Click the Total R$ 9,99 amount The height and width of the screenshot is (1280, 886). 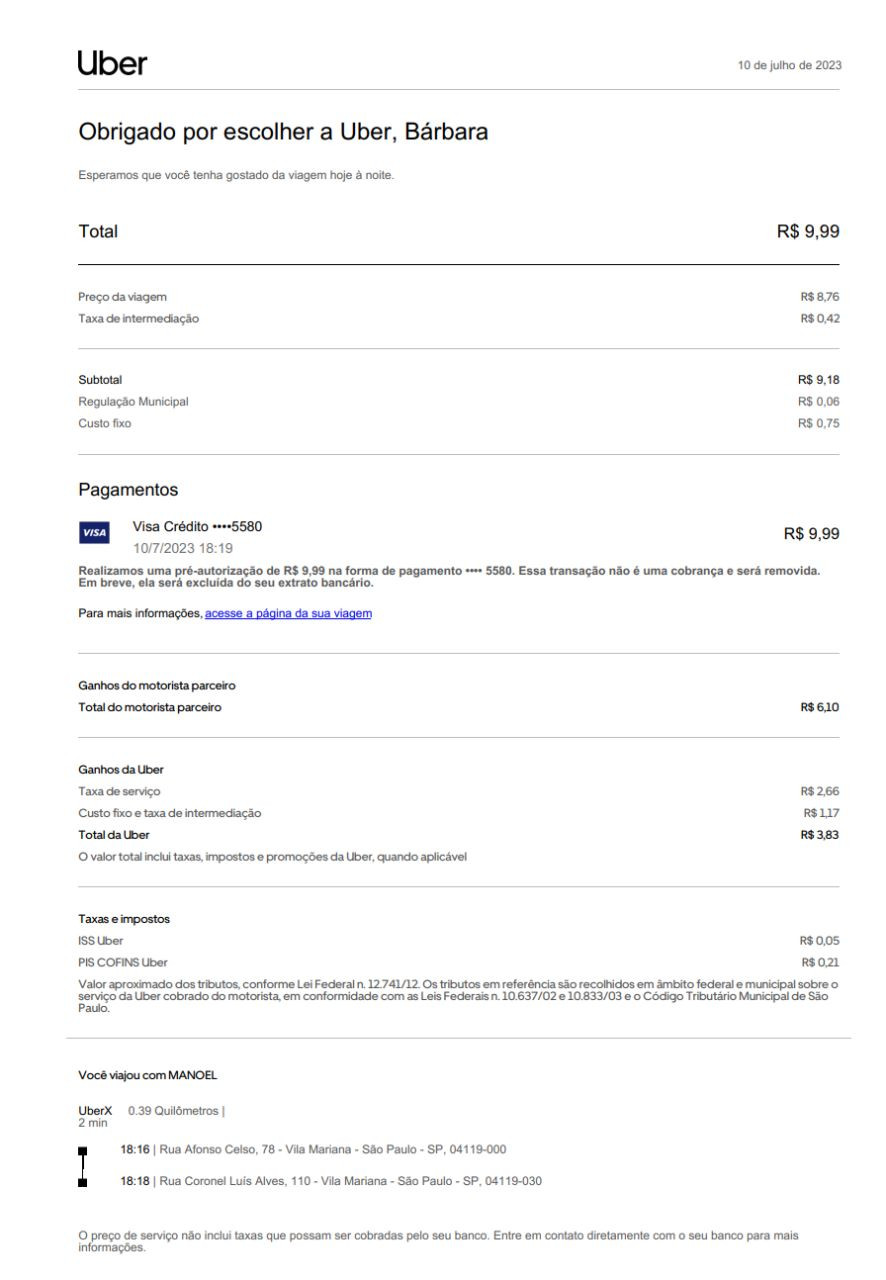[807, 232]
